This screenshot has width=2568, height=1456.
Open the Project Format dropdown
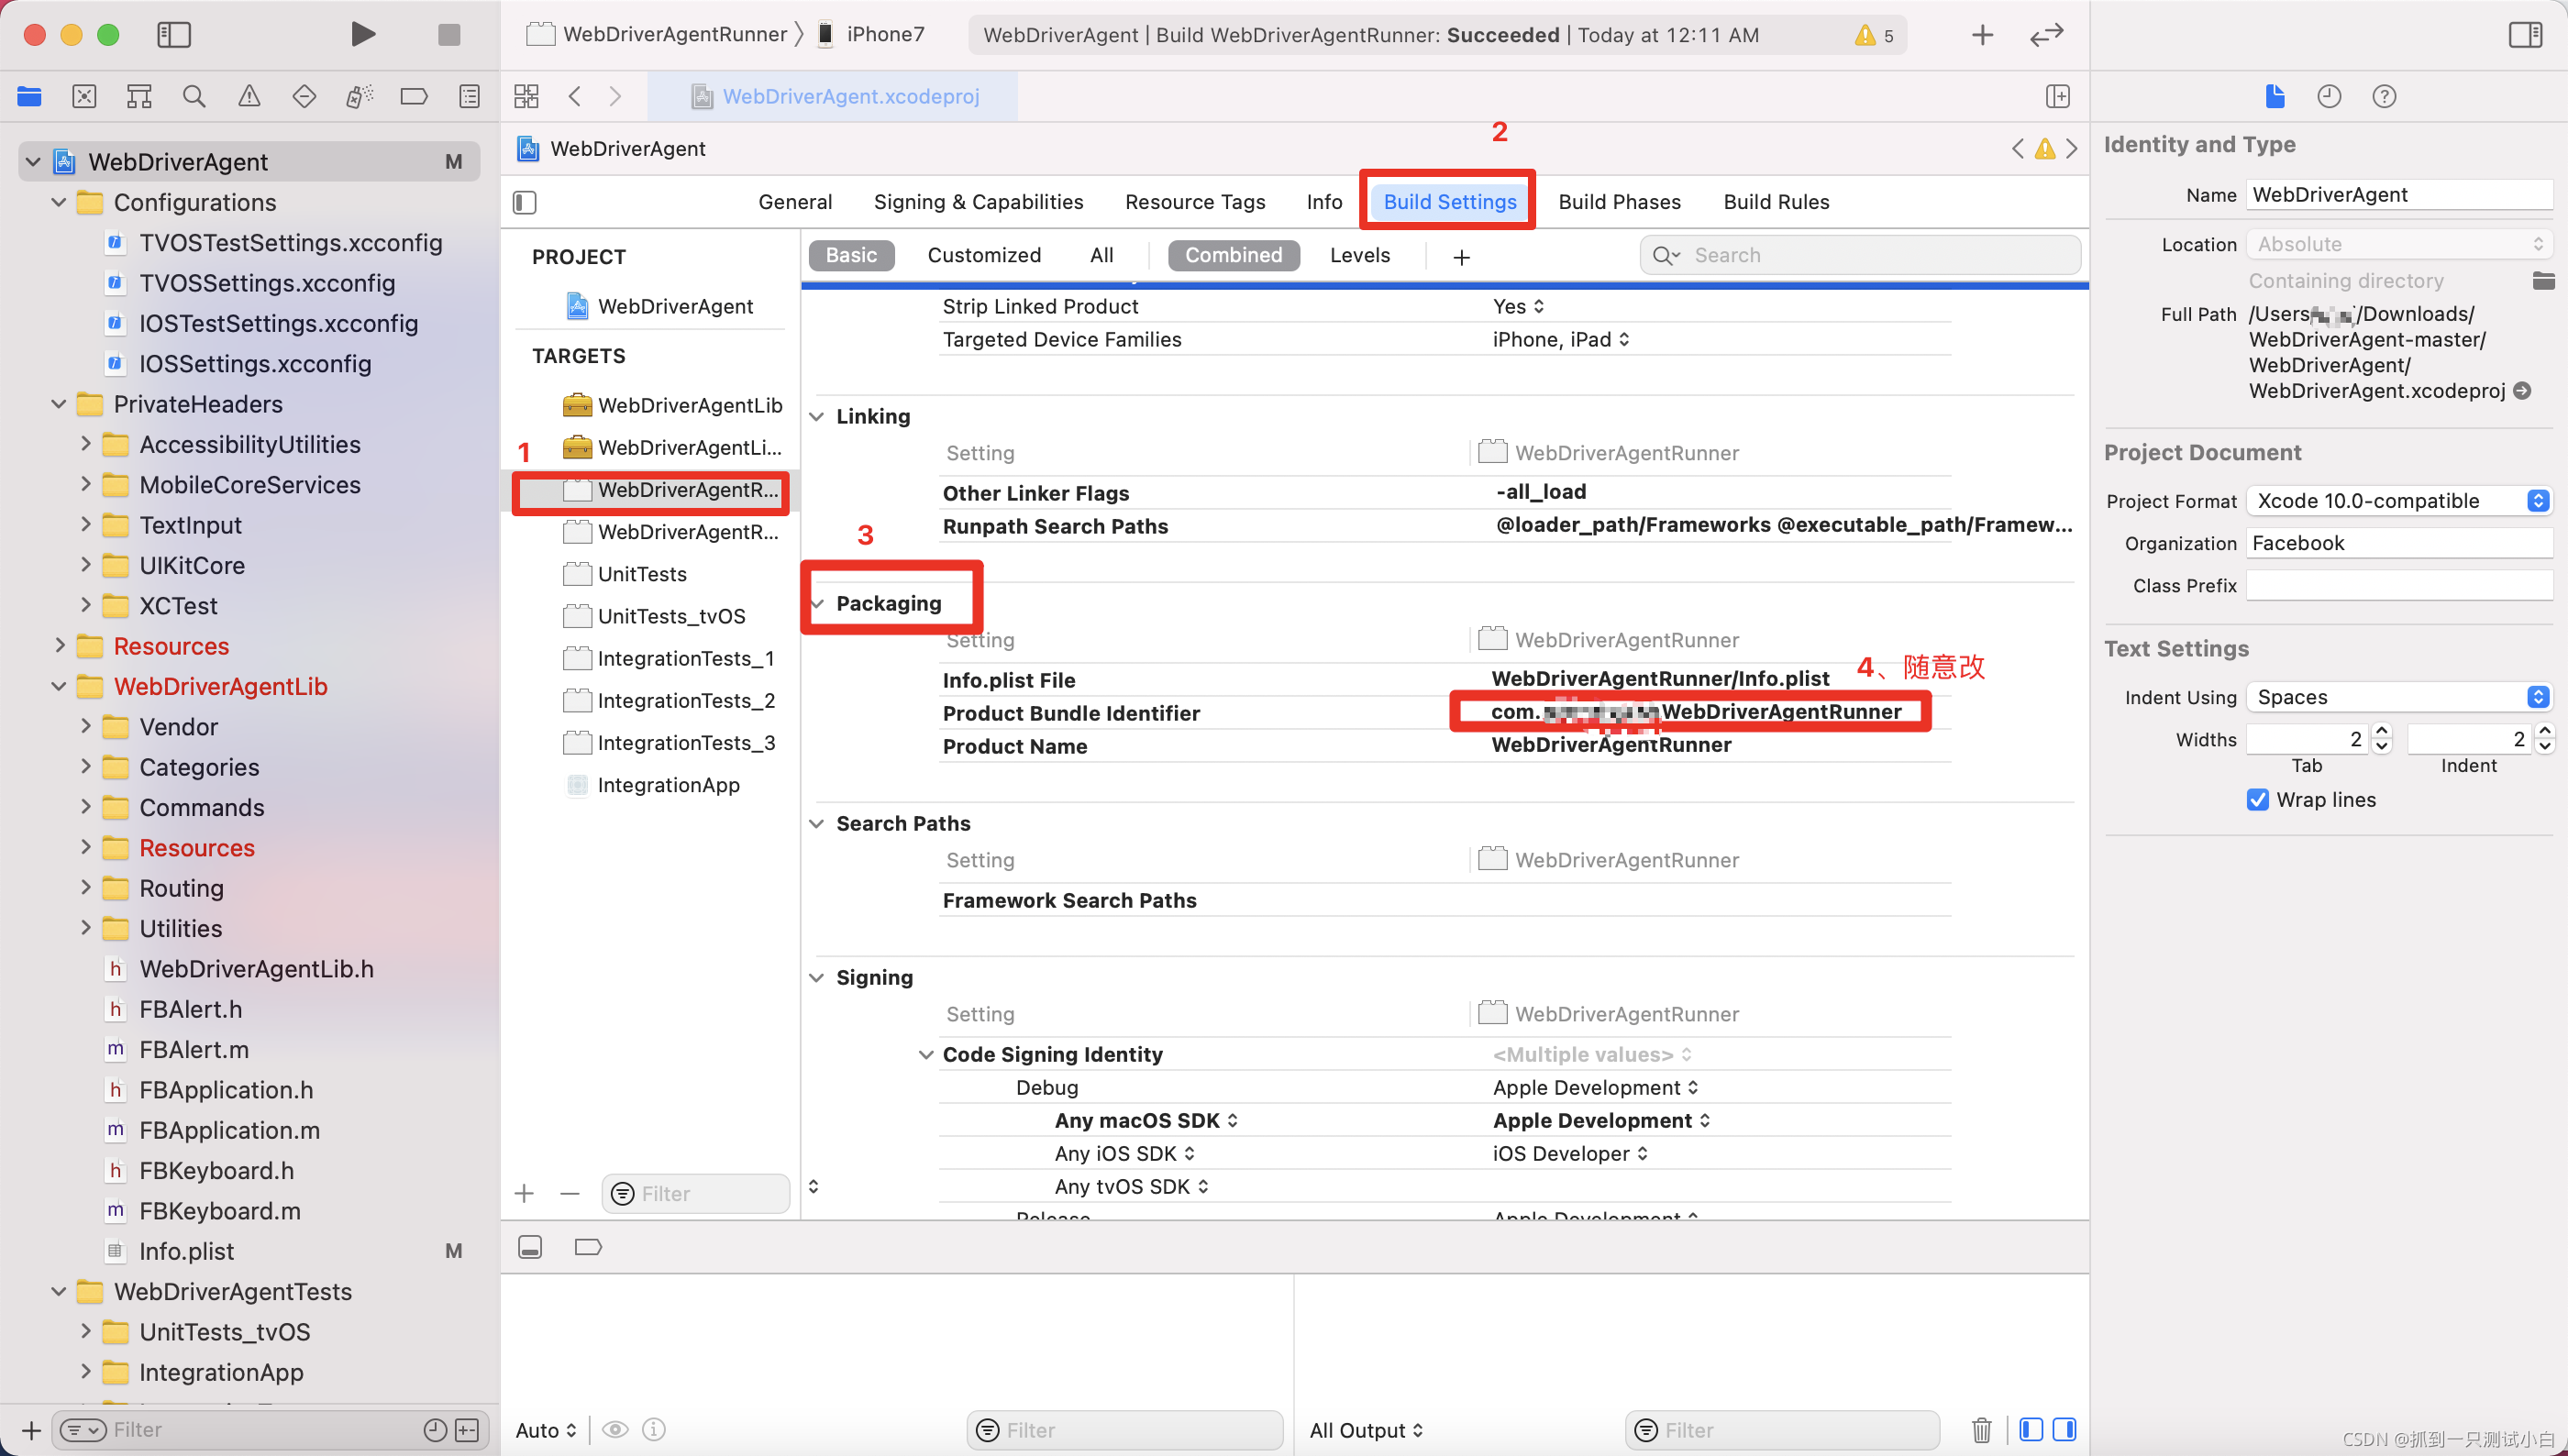click(2398, 501)
